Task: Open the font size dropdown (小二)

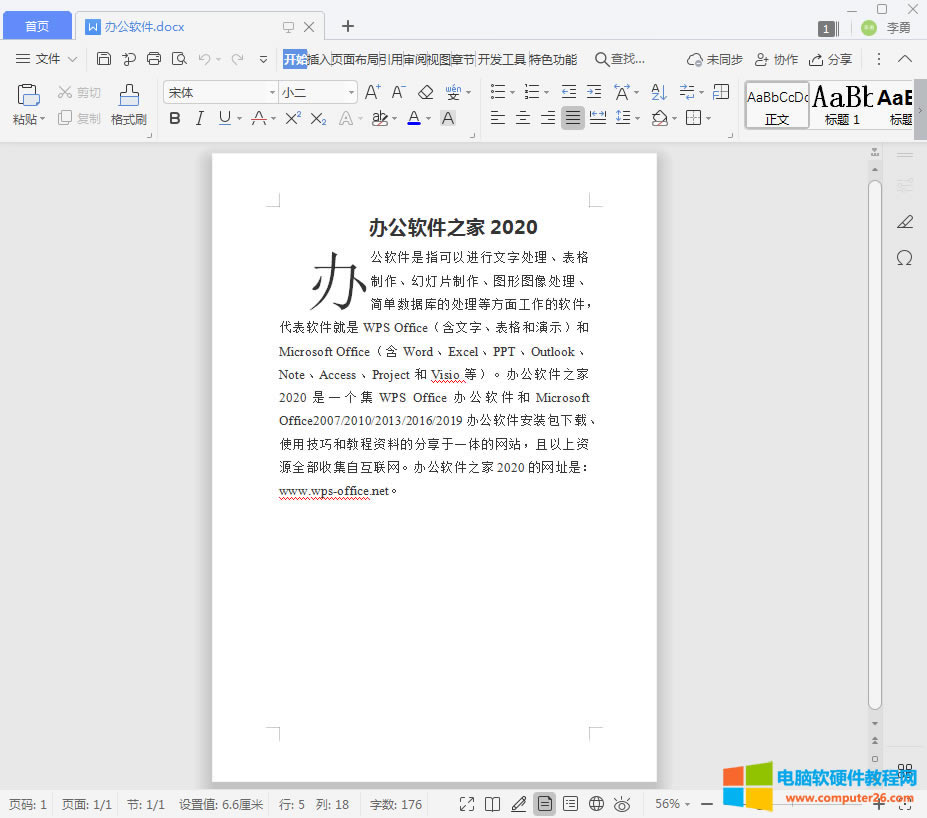Action: [351, 92]
